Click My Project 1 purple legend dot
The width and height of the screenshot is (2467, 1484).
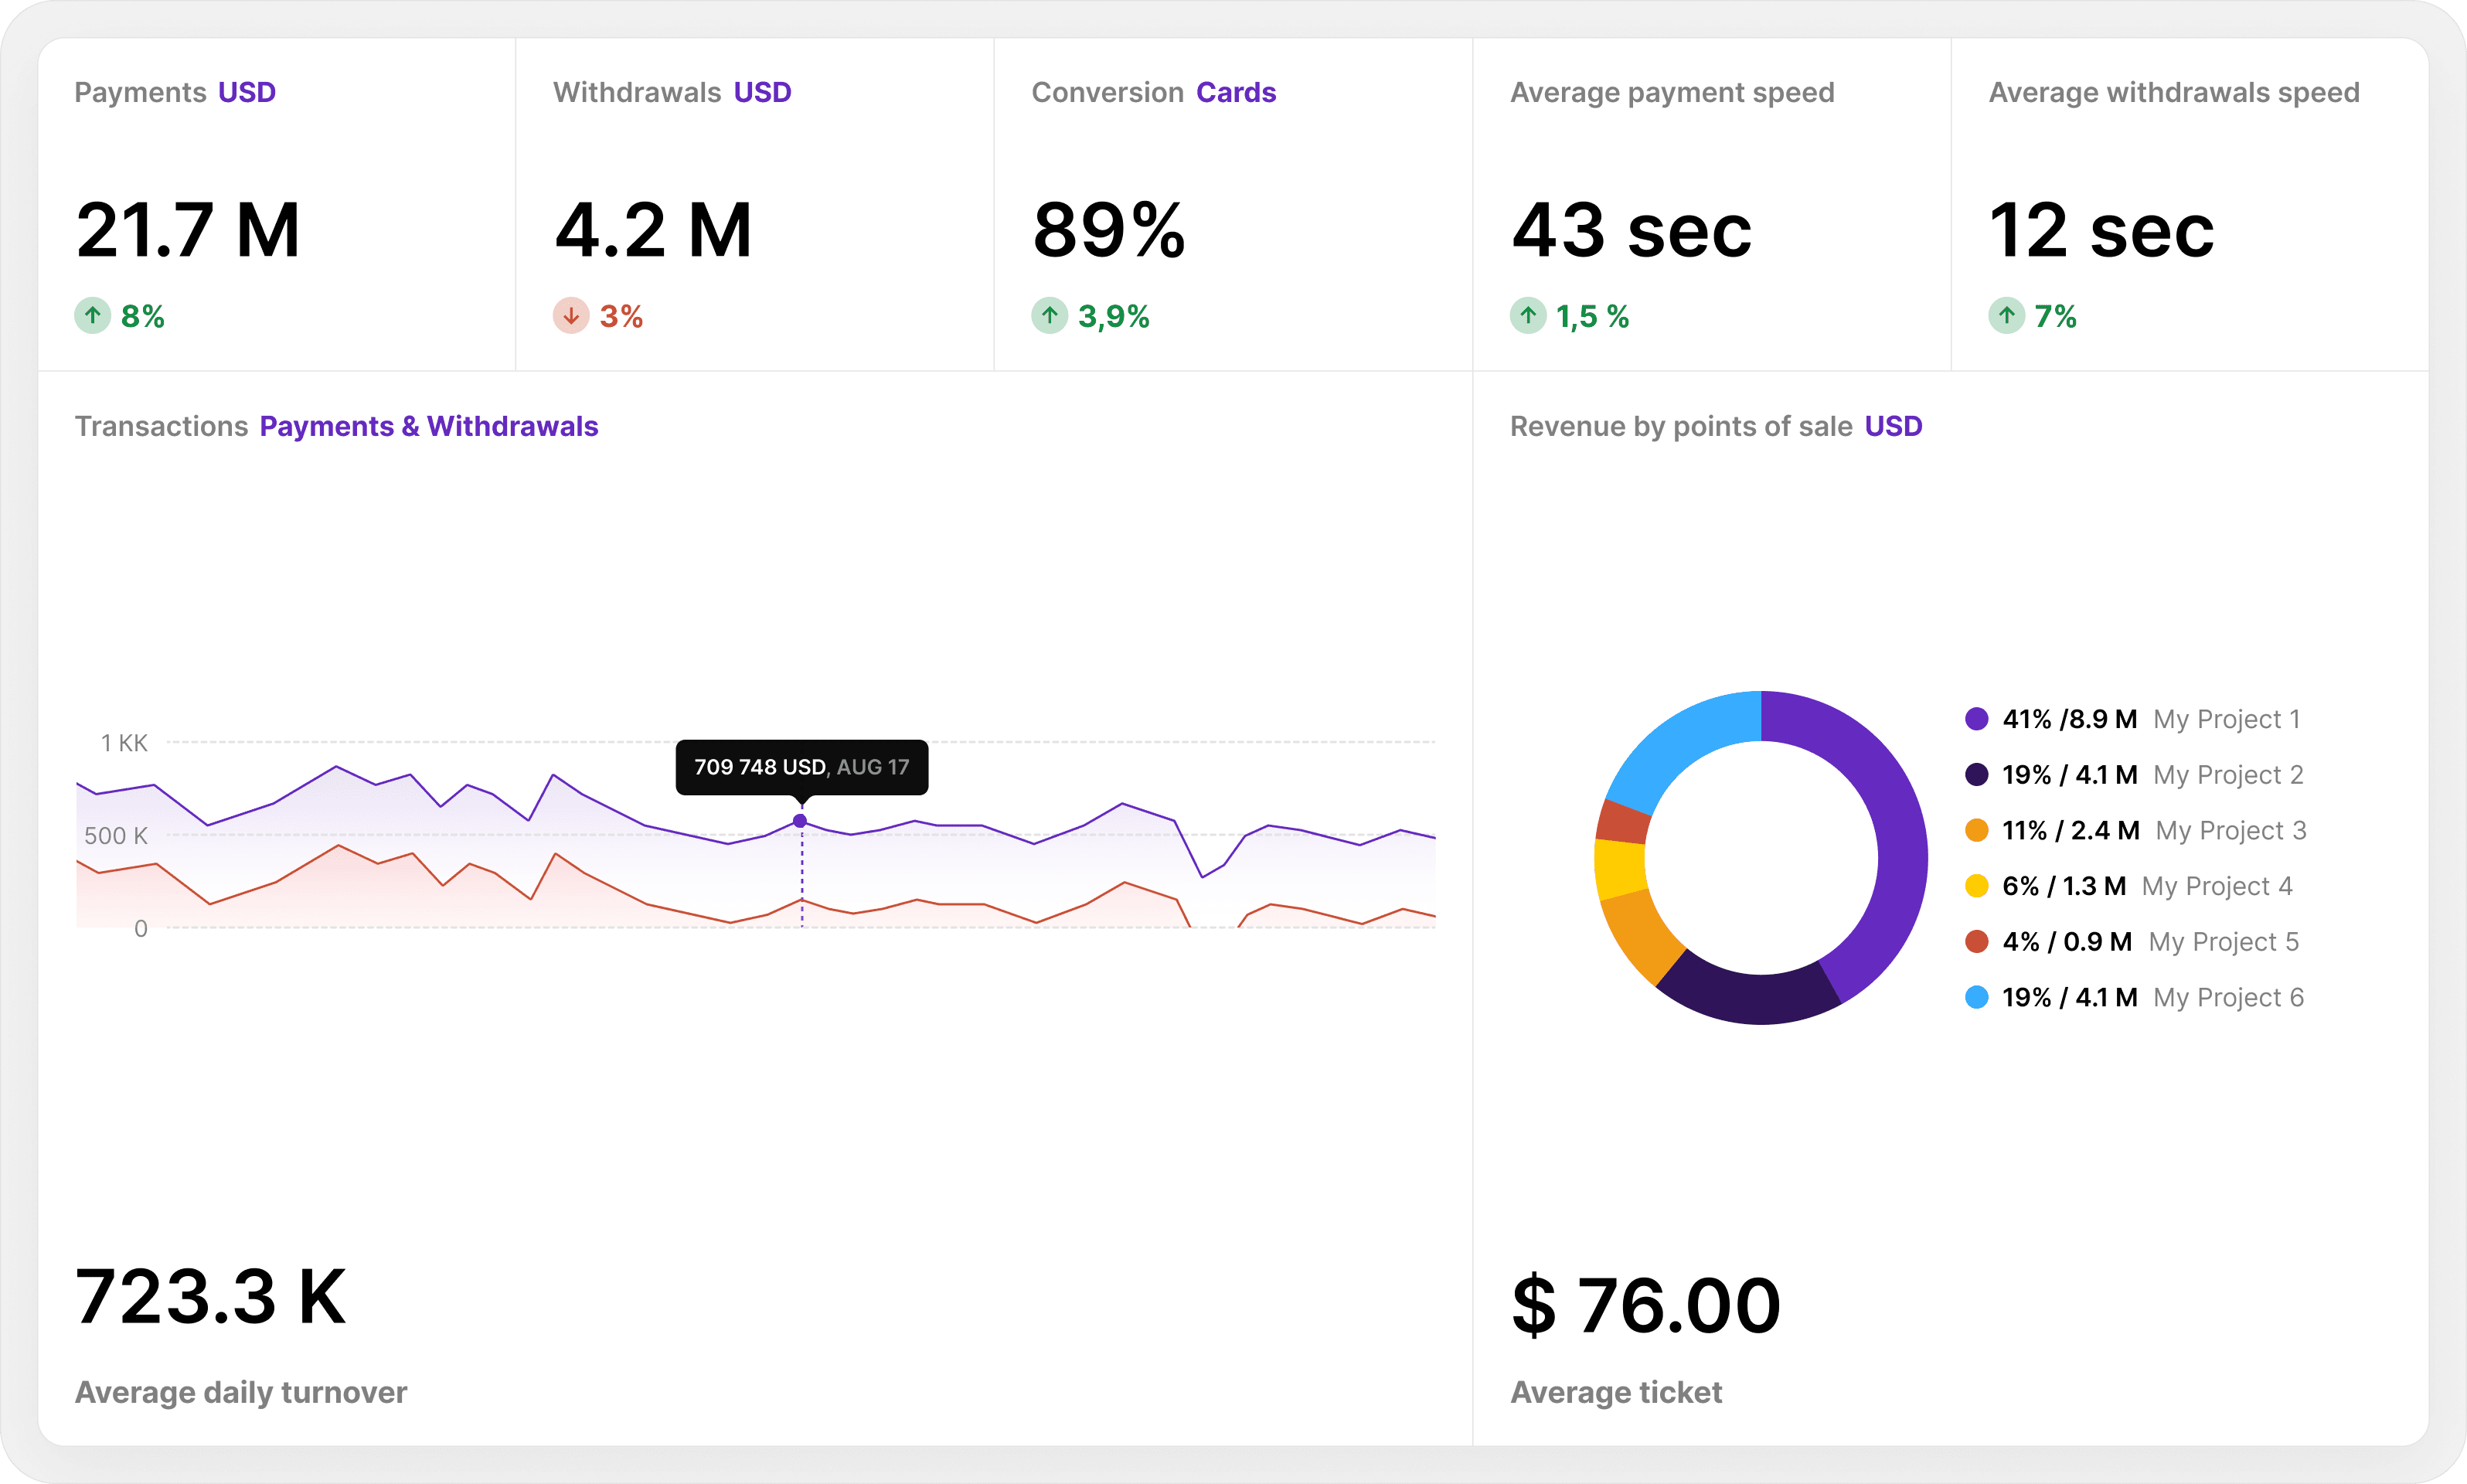pos(1976,719)
